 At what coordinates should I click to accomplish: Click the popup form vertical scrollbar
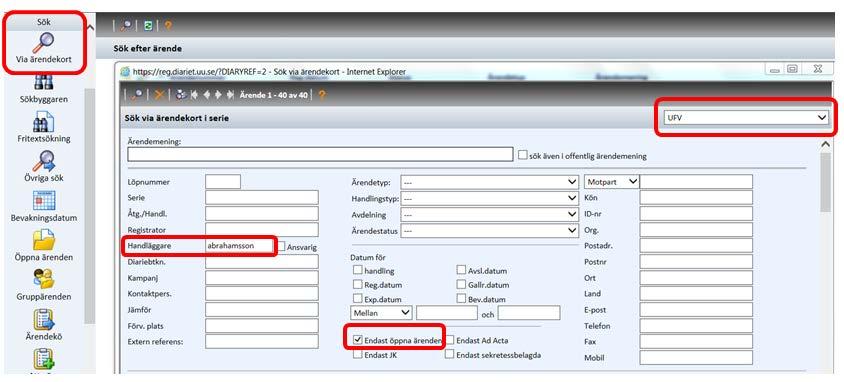825,183
